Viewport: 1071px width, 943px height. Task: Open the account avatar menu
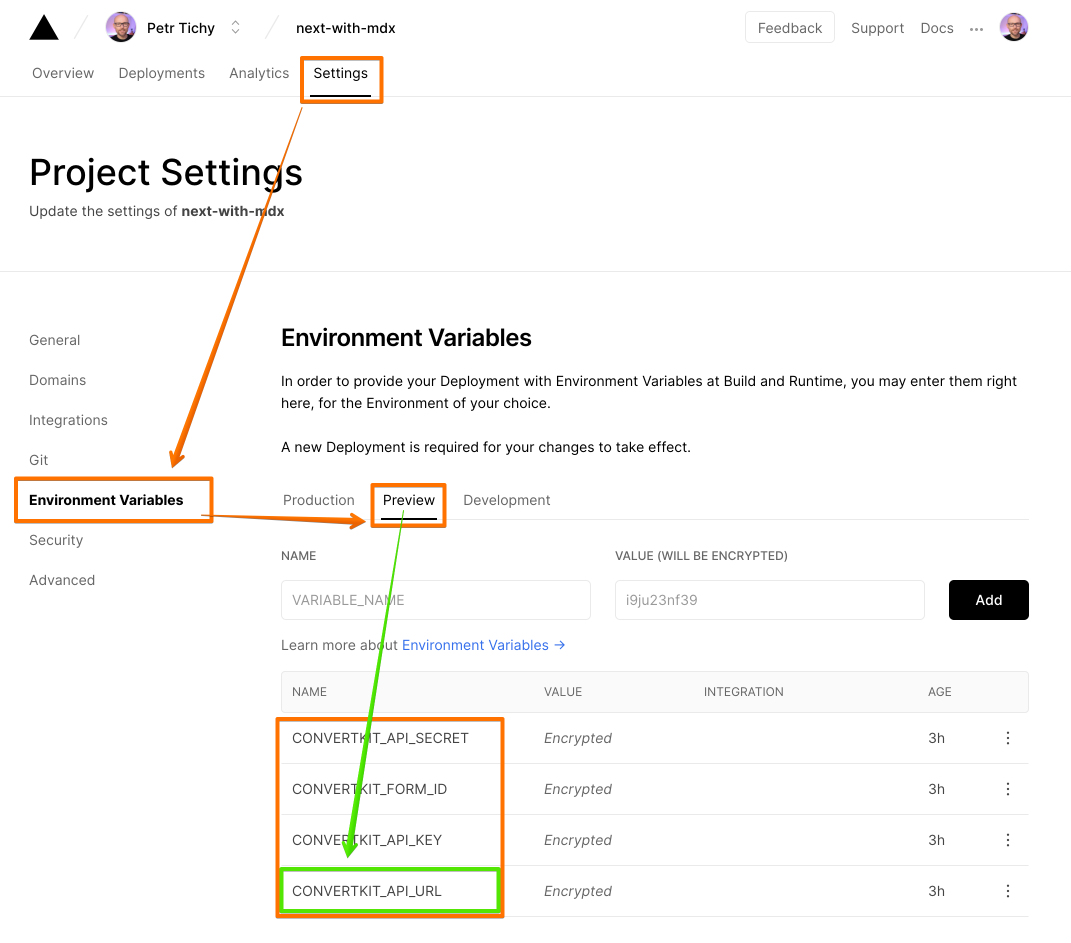(1014, 28)
